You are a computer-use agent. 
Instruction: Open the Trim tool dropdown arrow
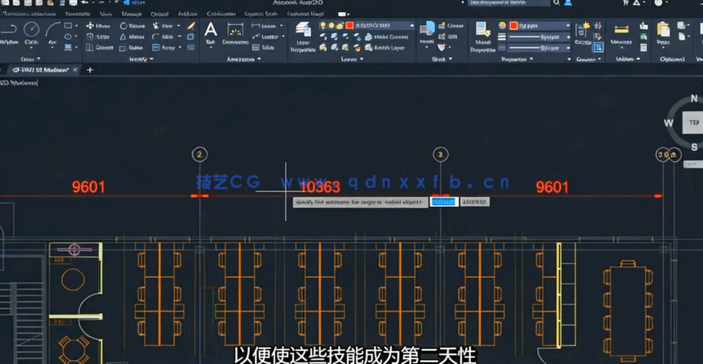(x=179, y=26)
